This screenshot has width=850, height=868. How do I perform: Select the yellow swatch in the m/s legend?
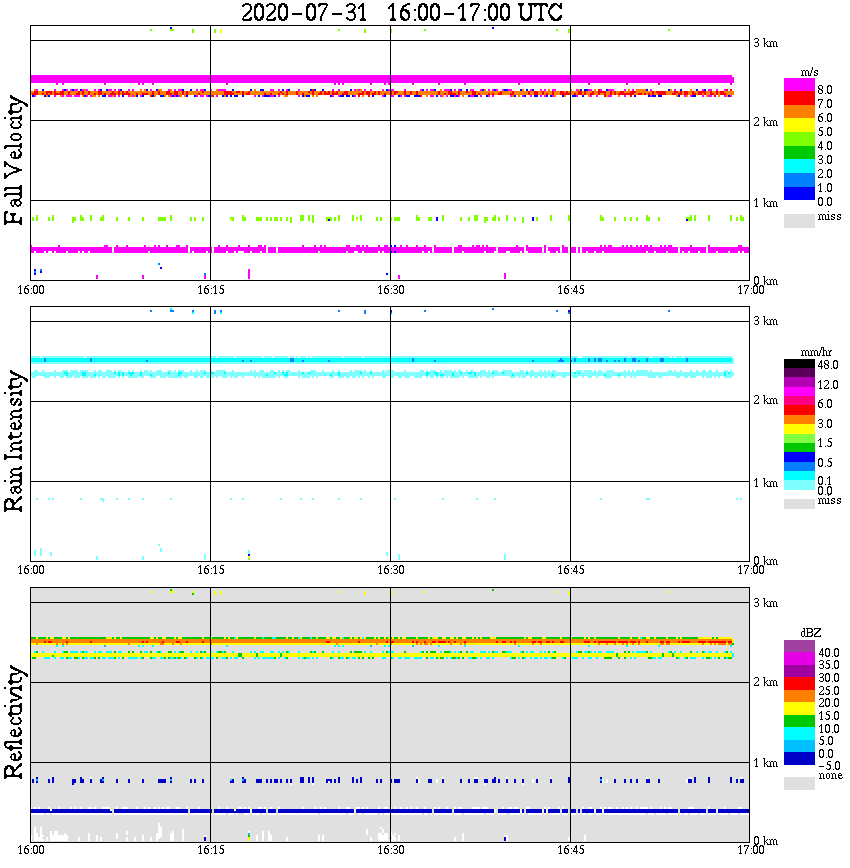pos(799,125)
